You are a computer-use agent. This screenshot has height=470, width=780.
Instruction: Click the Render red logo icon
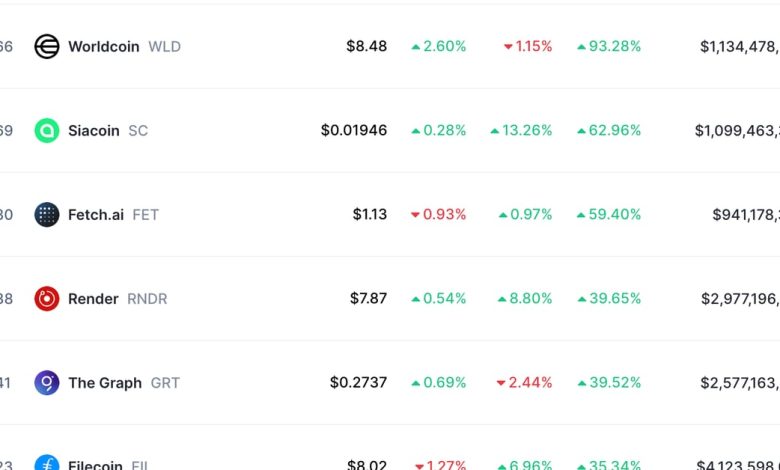click(x=47, y=298)
